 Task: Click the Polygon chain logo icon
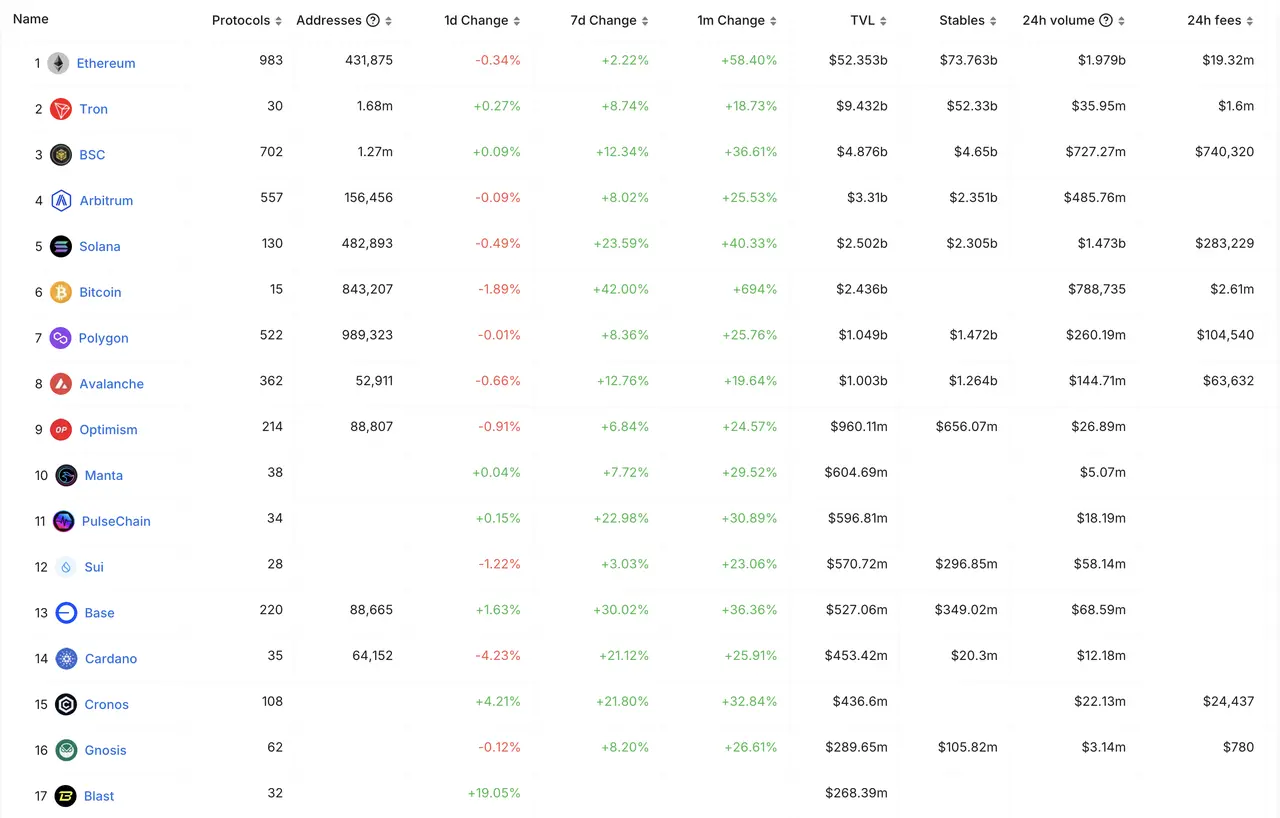61,338
